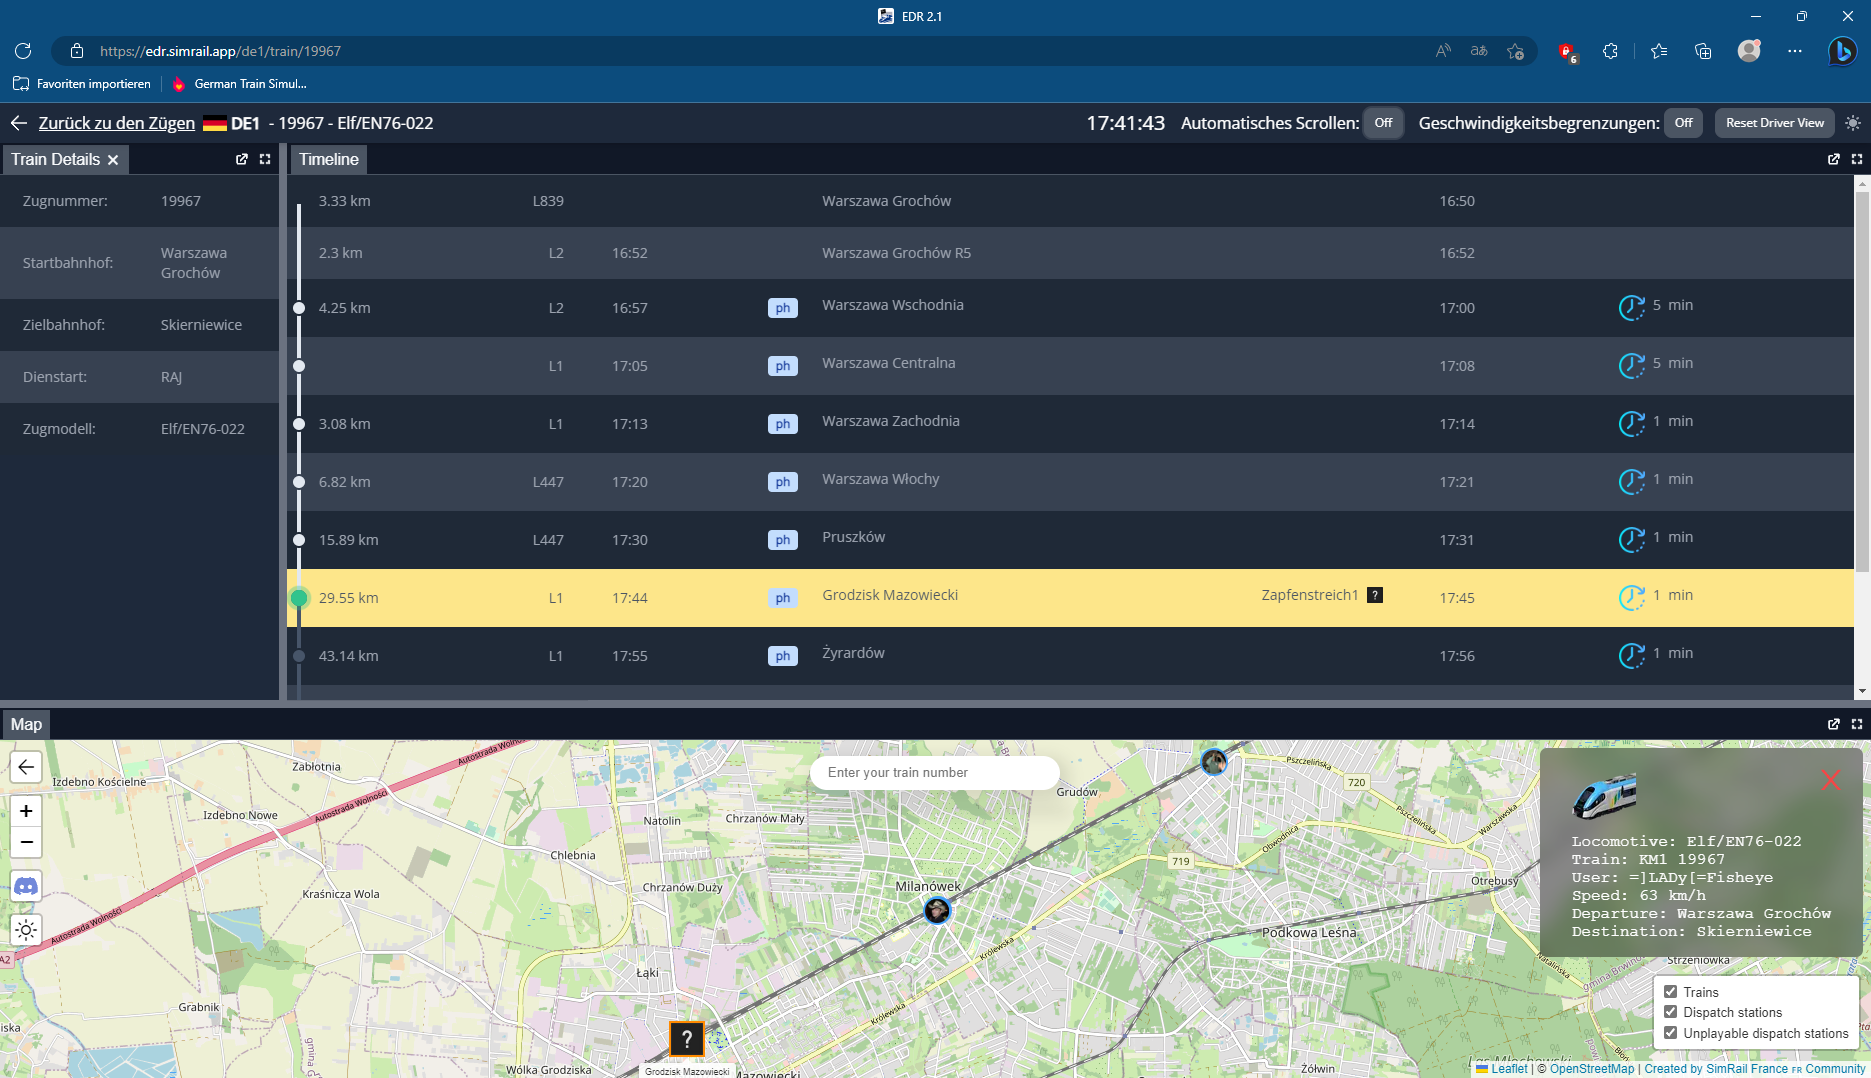Select the train avatar marker at top of map
1871x1078 pixels.
pyautogui.click(x=1214, y=762)
